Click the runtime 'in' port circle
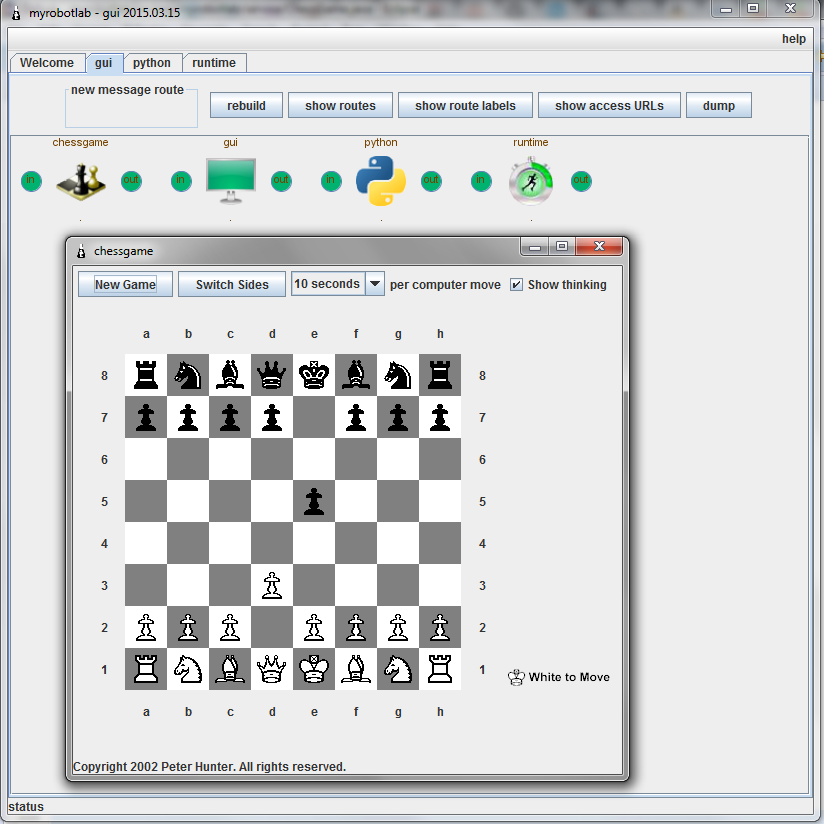 coord(481,181)
